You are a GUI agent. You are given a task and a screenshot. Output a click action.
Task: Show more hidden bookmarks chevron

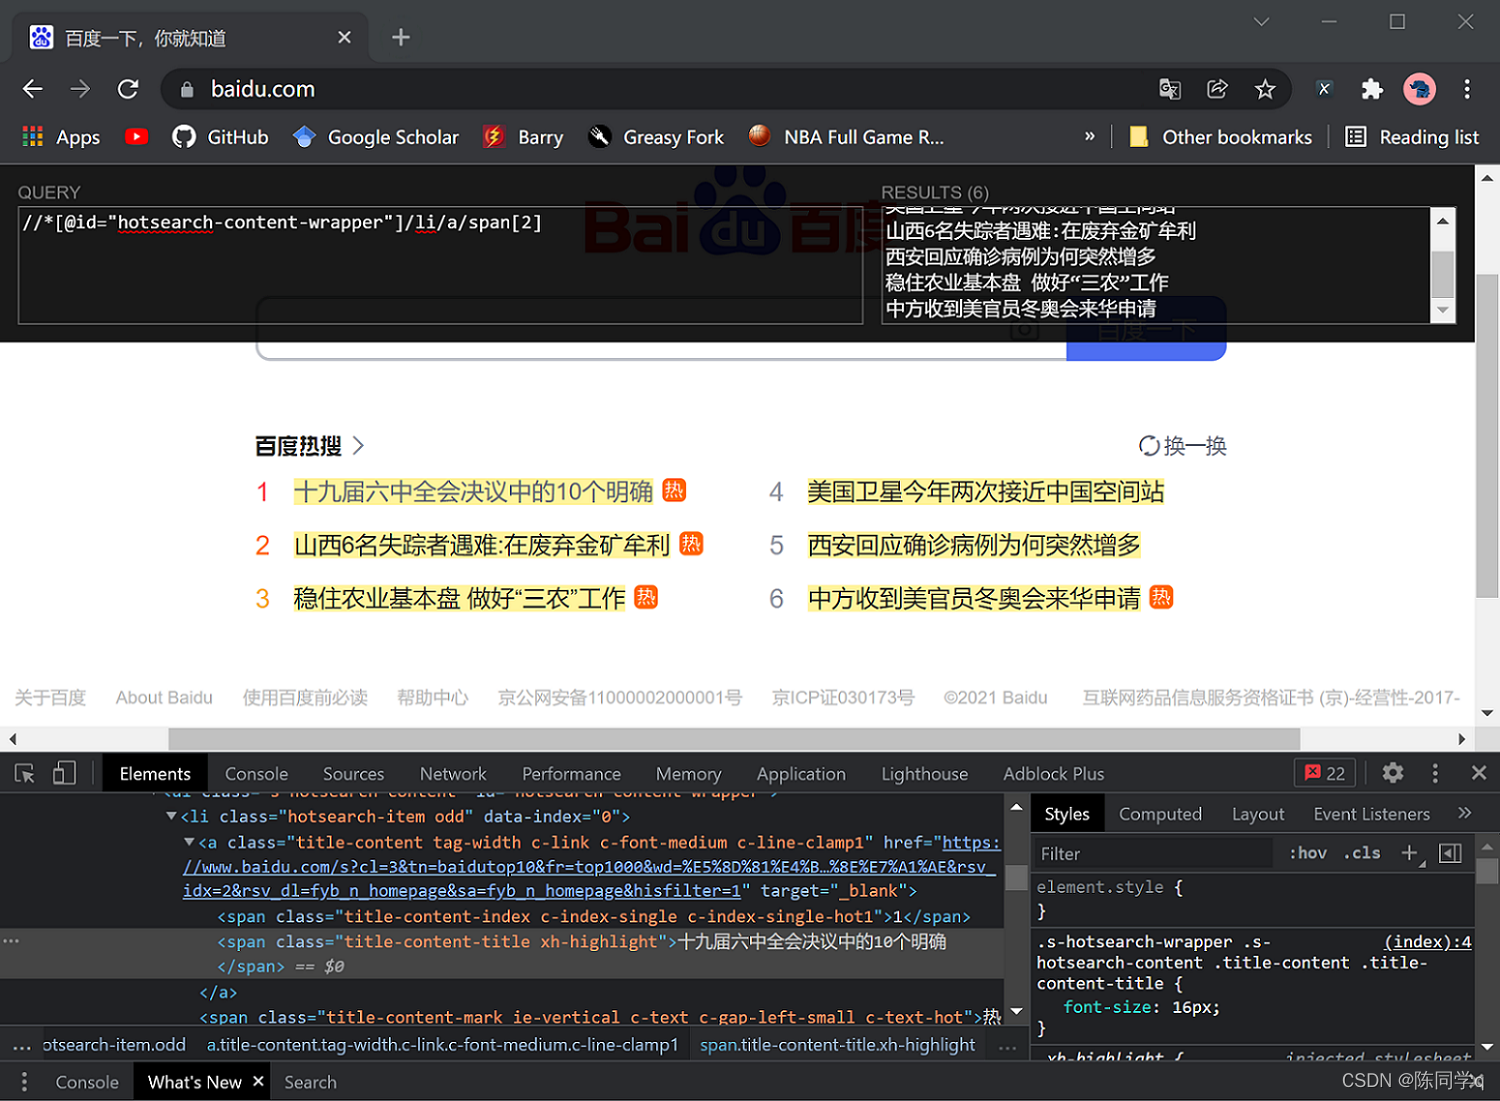(x=1089, y=137)
